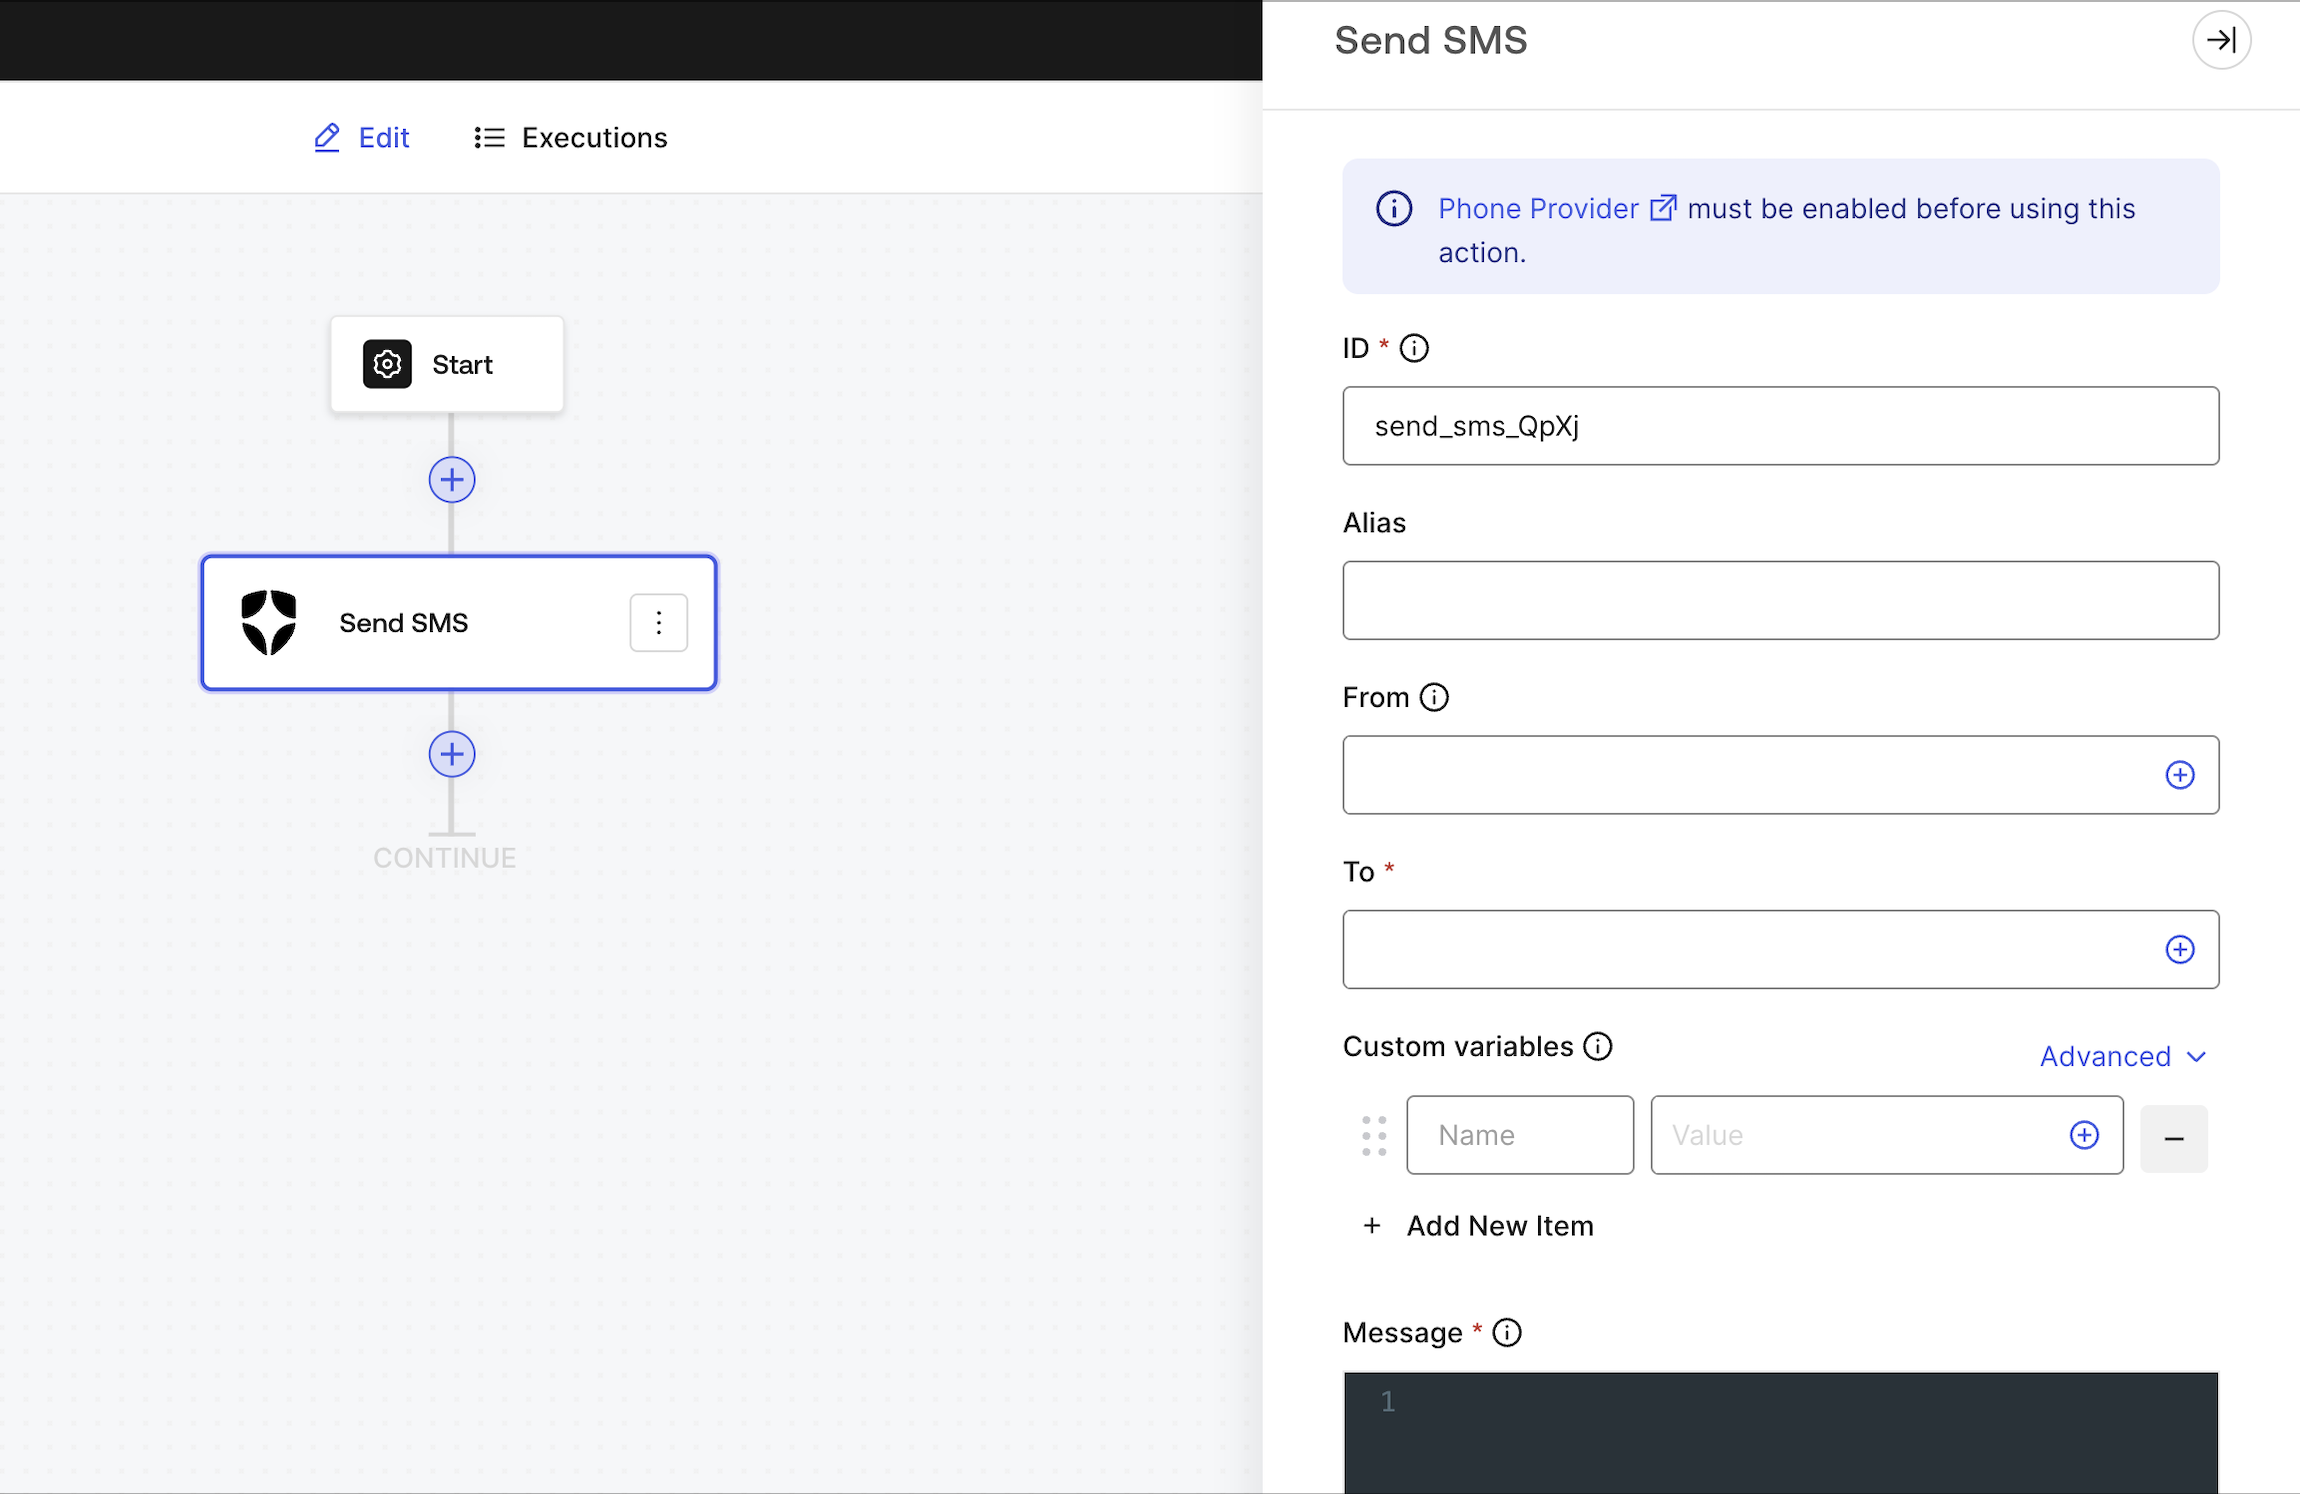This screenshot has height=1494, width=2300.
Task: Click Add New Item
Action: click(x=1478, y=1226)
